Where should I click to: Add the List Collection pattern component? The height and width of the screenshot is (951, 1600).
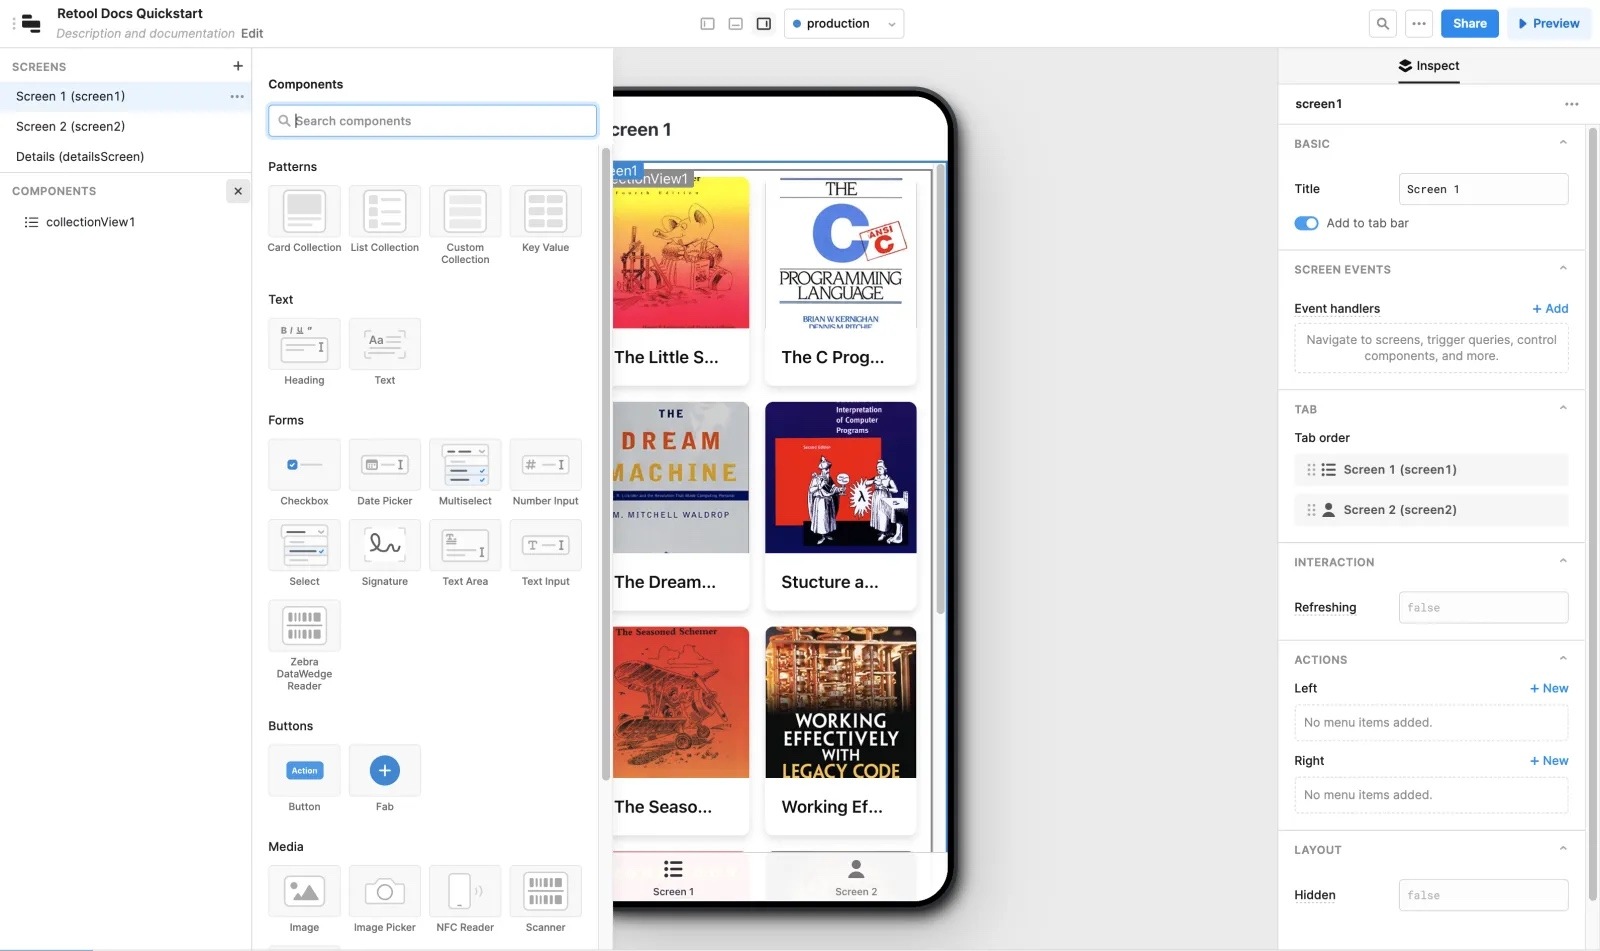(x=385, y=211)
